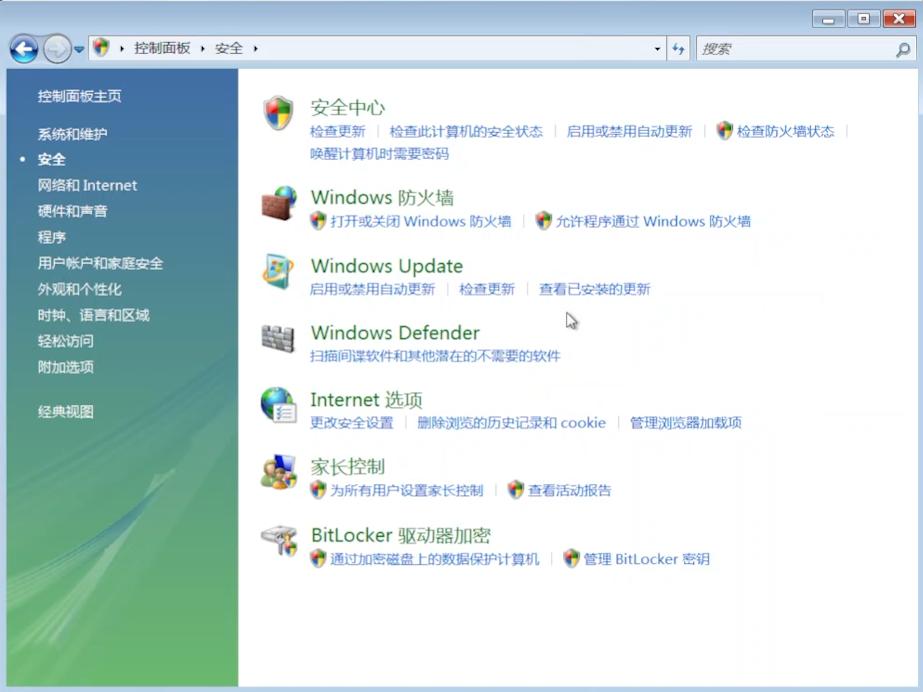Click the Windows Firewall brick wall icon
The image size is (923, 692).
(x=278, y=203)
